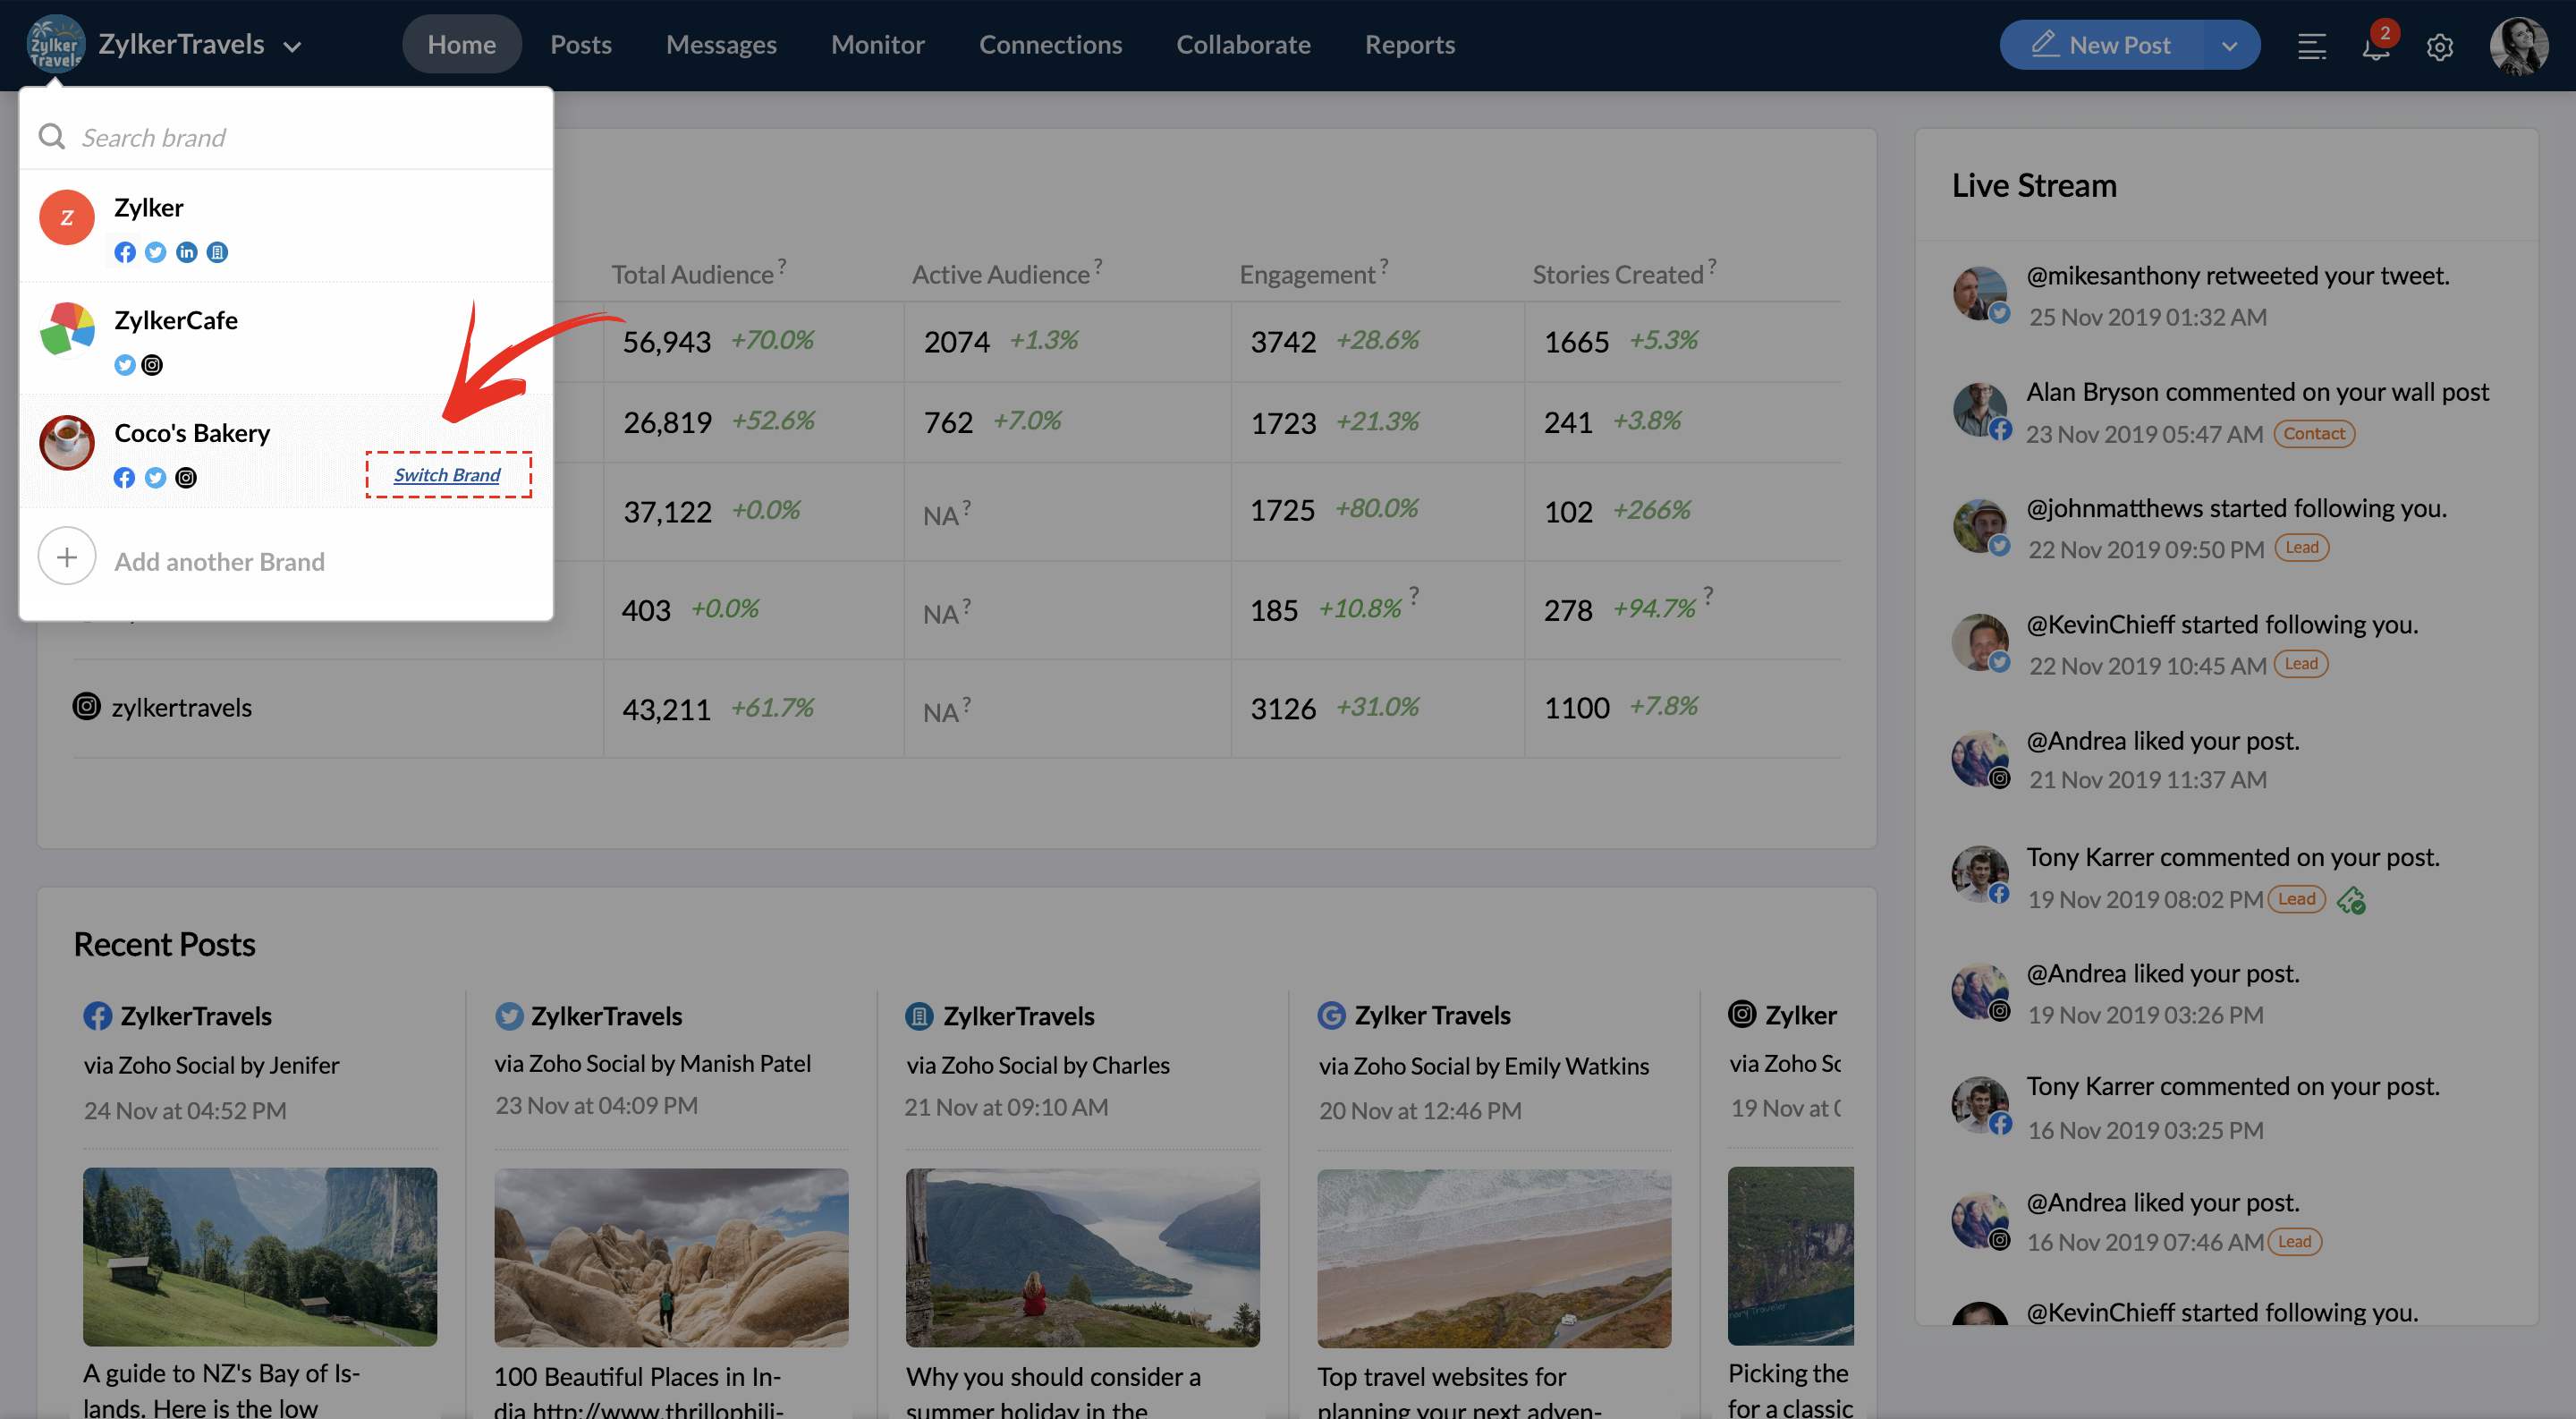Click the green lead conversion icon

2351,900
